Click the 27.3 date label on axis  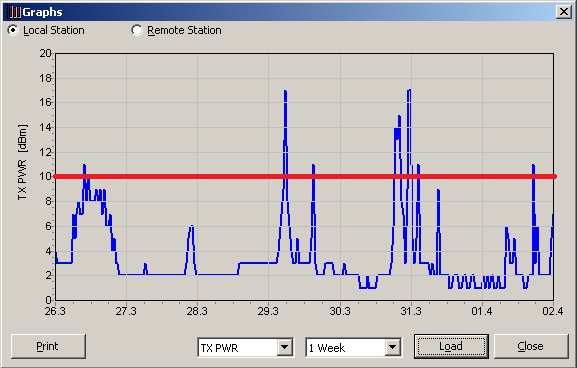pyautogui.click(x=126, y=311)
